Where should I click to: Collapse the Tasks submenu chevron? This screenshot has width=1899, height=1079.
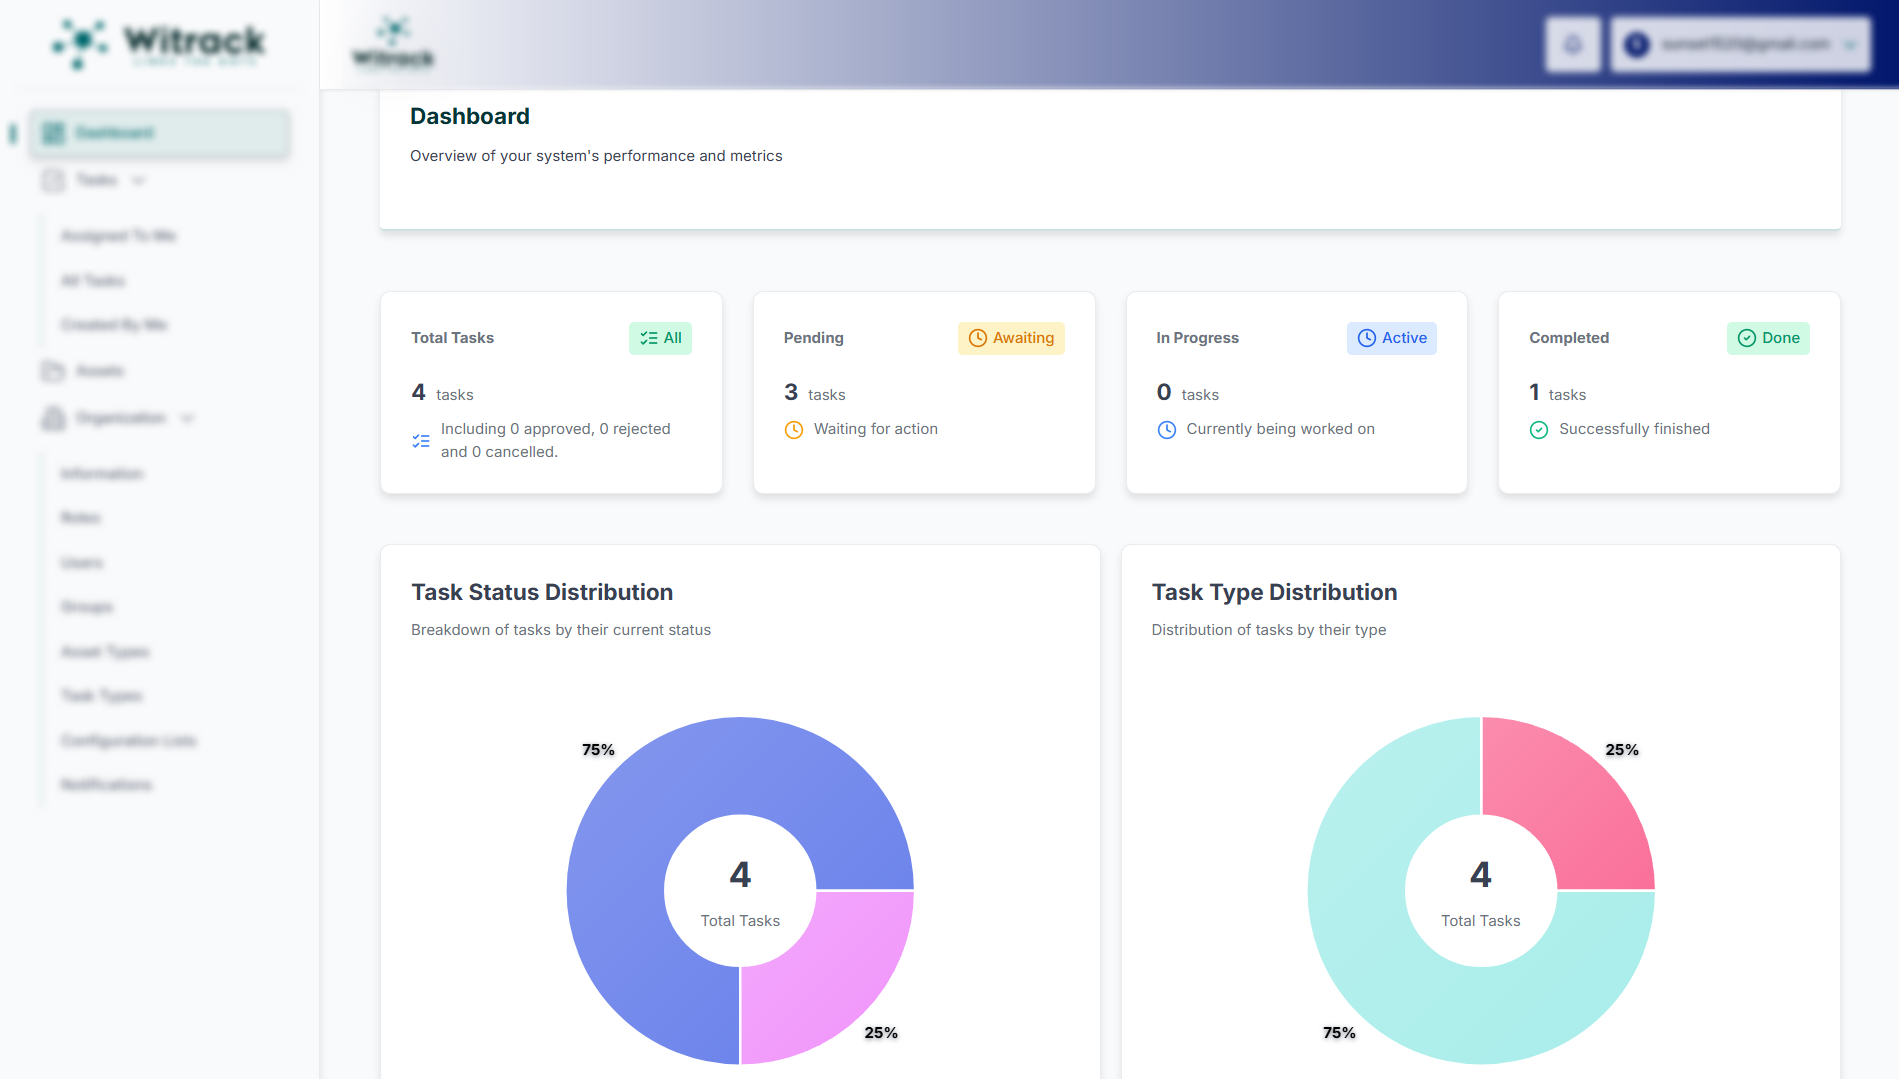pos(139,180)
